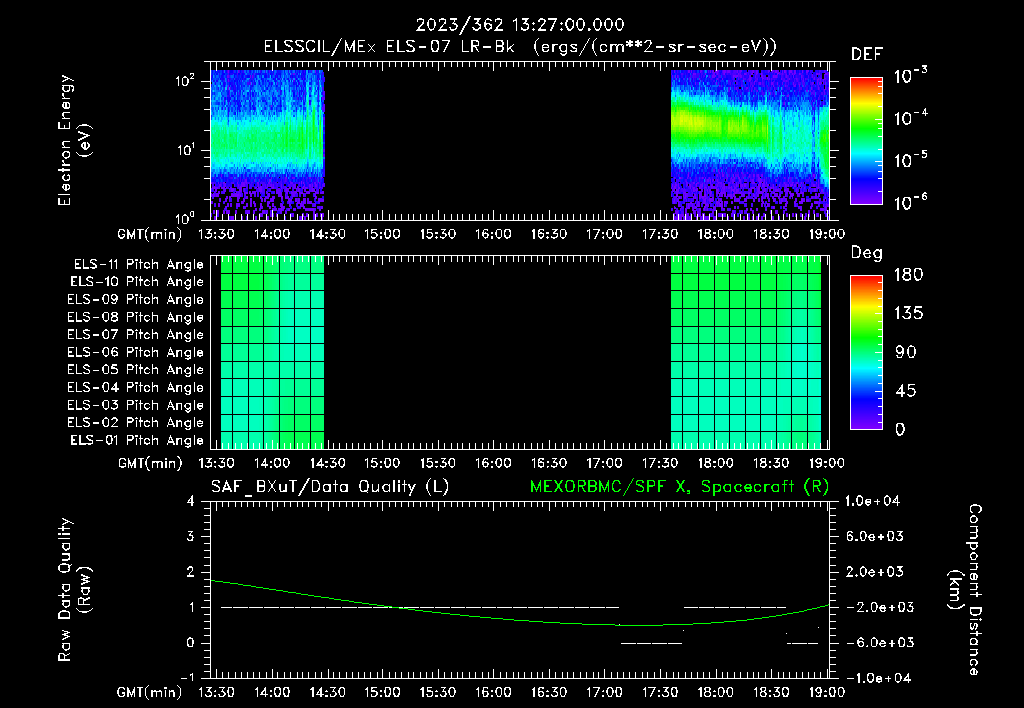Click the short data quality segment at level 0
Viewport: 1024px width, 708px height.
click(651, 643)
